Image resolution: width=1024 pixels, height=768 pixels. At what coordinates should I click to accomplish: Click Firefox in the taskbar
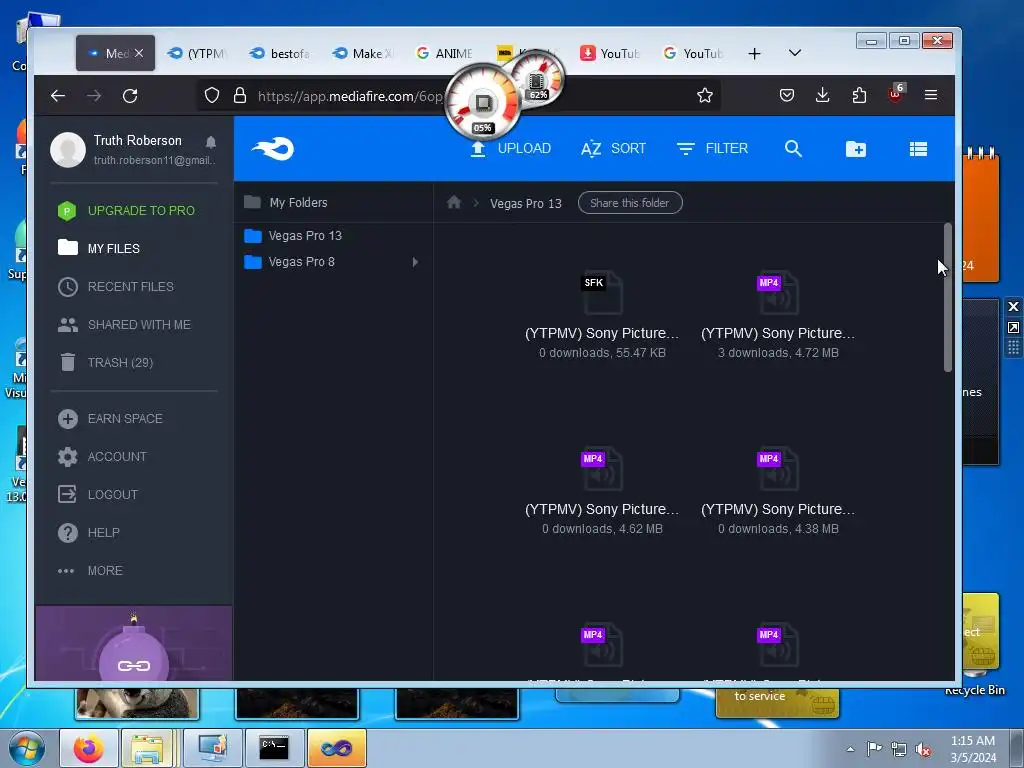click(89, 748)
